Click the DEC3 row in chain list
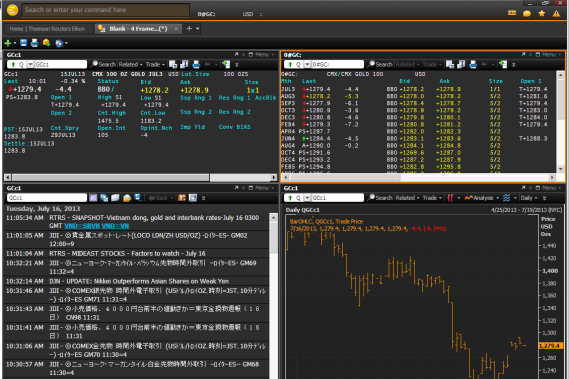 pyautogui.click(x=417, y=117)
